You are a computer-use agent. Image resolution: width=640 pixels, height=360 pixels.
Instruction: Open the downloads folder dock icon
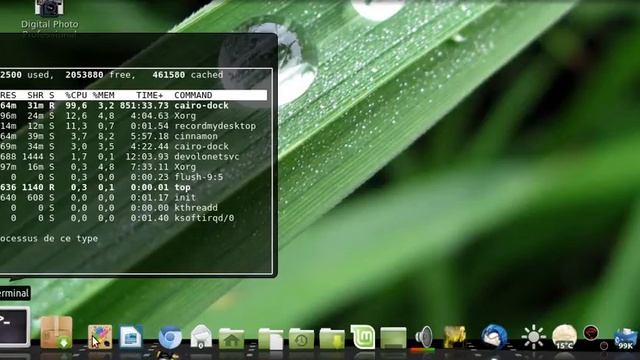pos(332,339)
